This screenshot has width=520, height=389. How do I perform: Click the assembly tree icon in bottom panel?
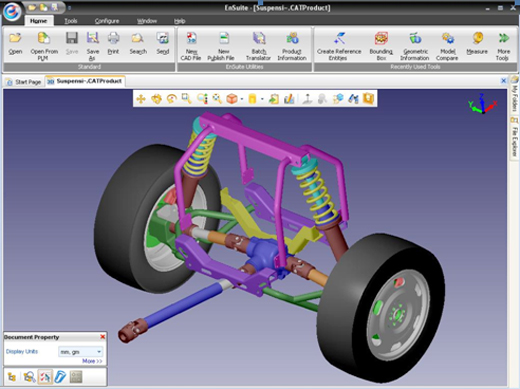click(x=12, y=377)
